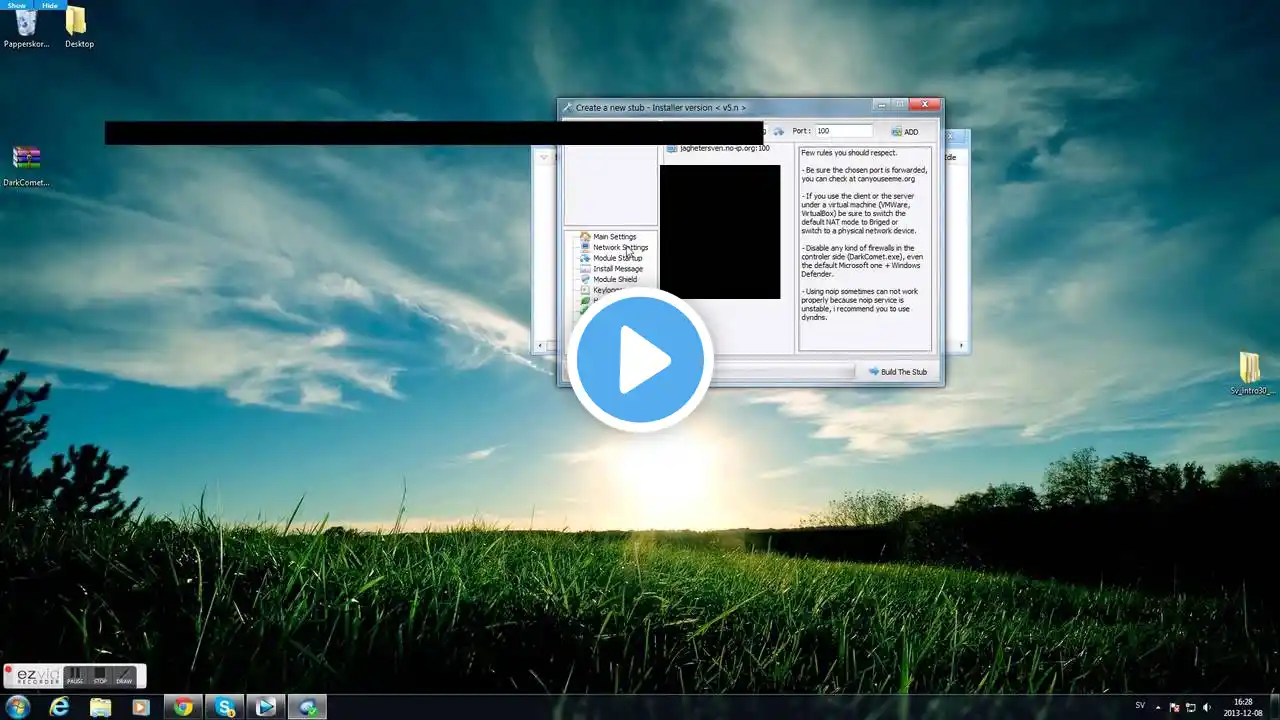
Task: Activate the Ezvid Draw tool
Action: coord(124,676)
